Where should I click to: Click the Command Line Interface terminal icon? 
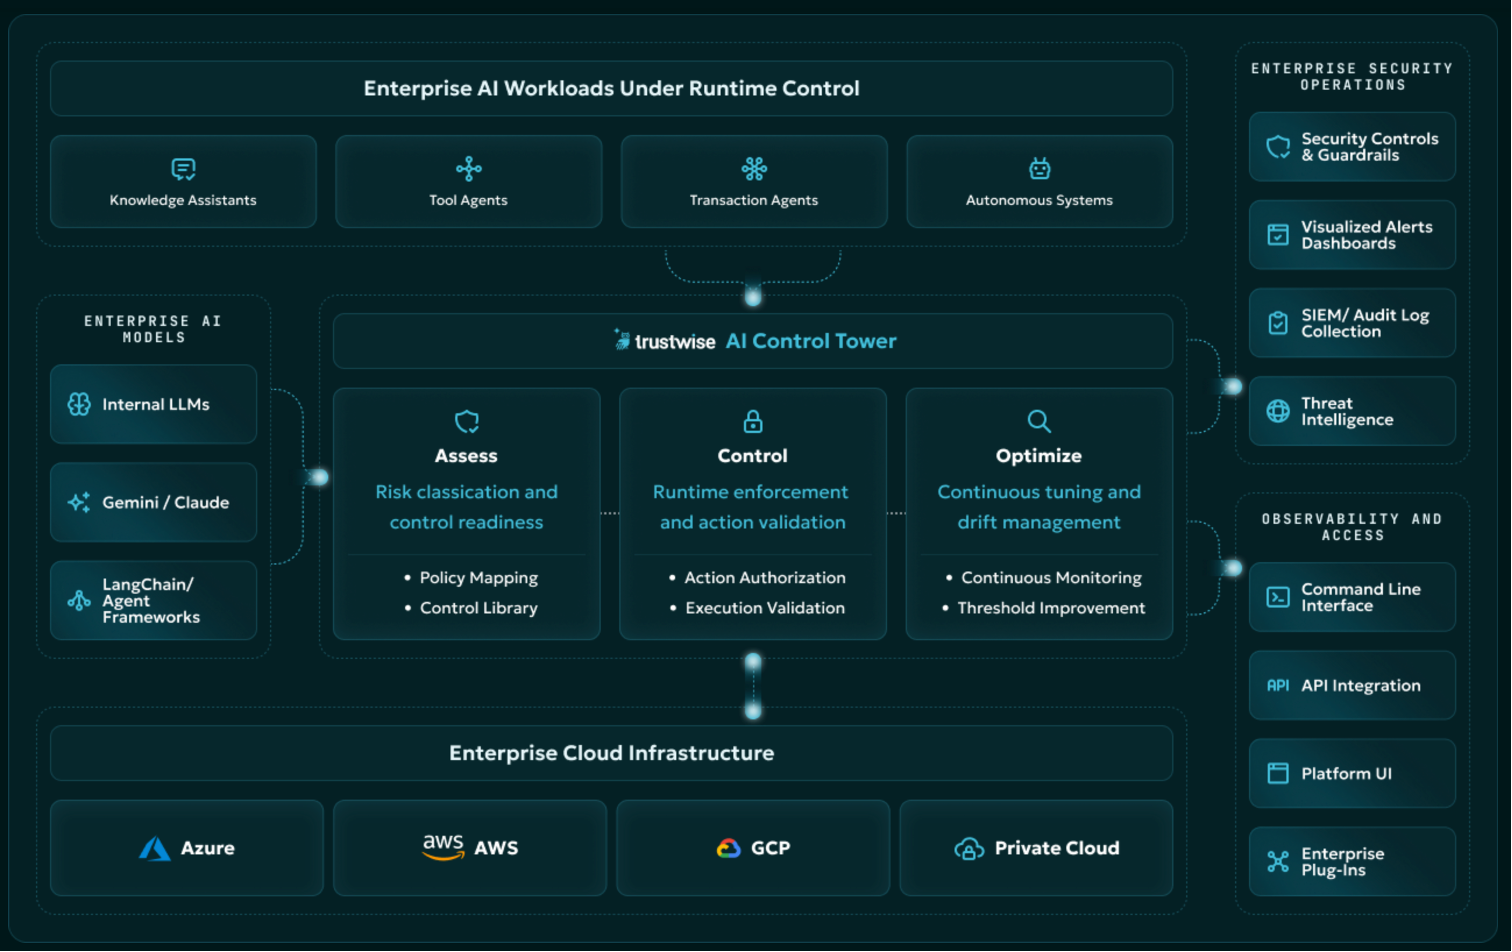(x=1278, y=597)
